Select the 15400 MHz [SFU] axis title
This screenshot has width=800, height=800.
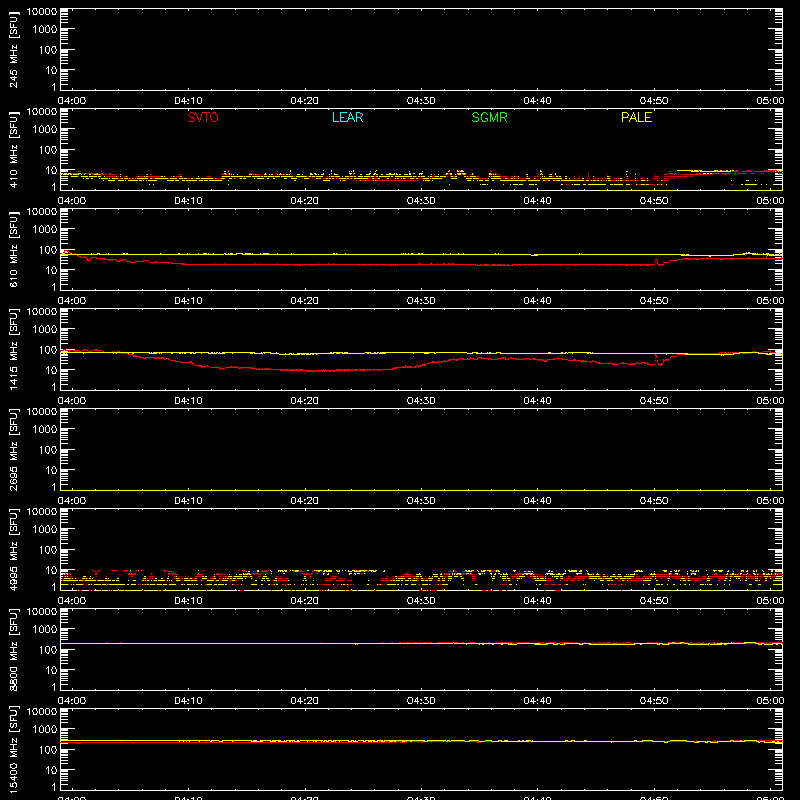pyautogui.click(x=14, y=749)
